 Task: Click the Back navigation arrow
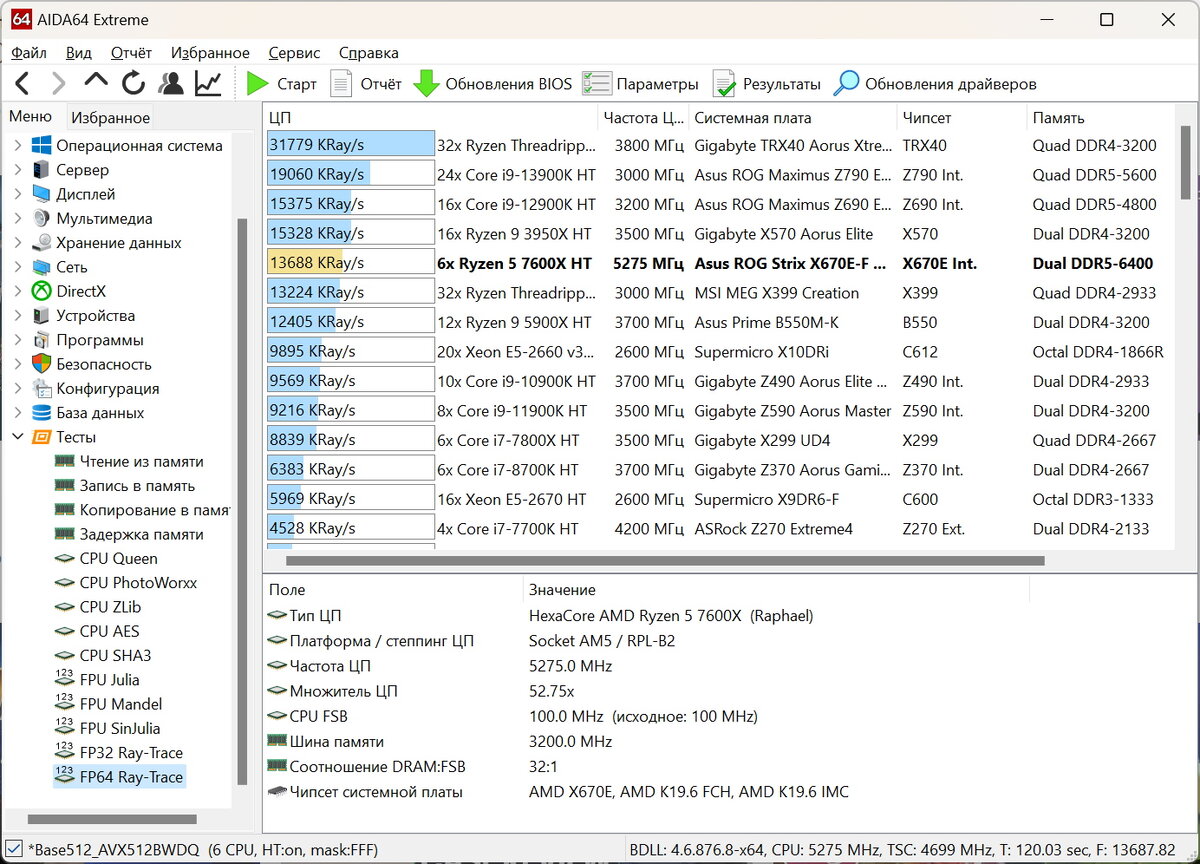click(x=23, y=84)
